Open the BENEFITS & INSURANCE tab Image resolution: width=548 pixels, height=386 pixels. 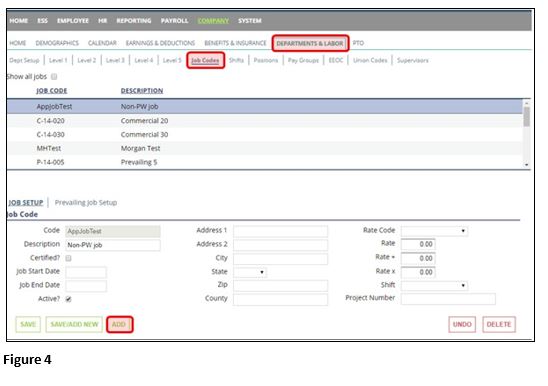(235, 43)
